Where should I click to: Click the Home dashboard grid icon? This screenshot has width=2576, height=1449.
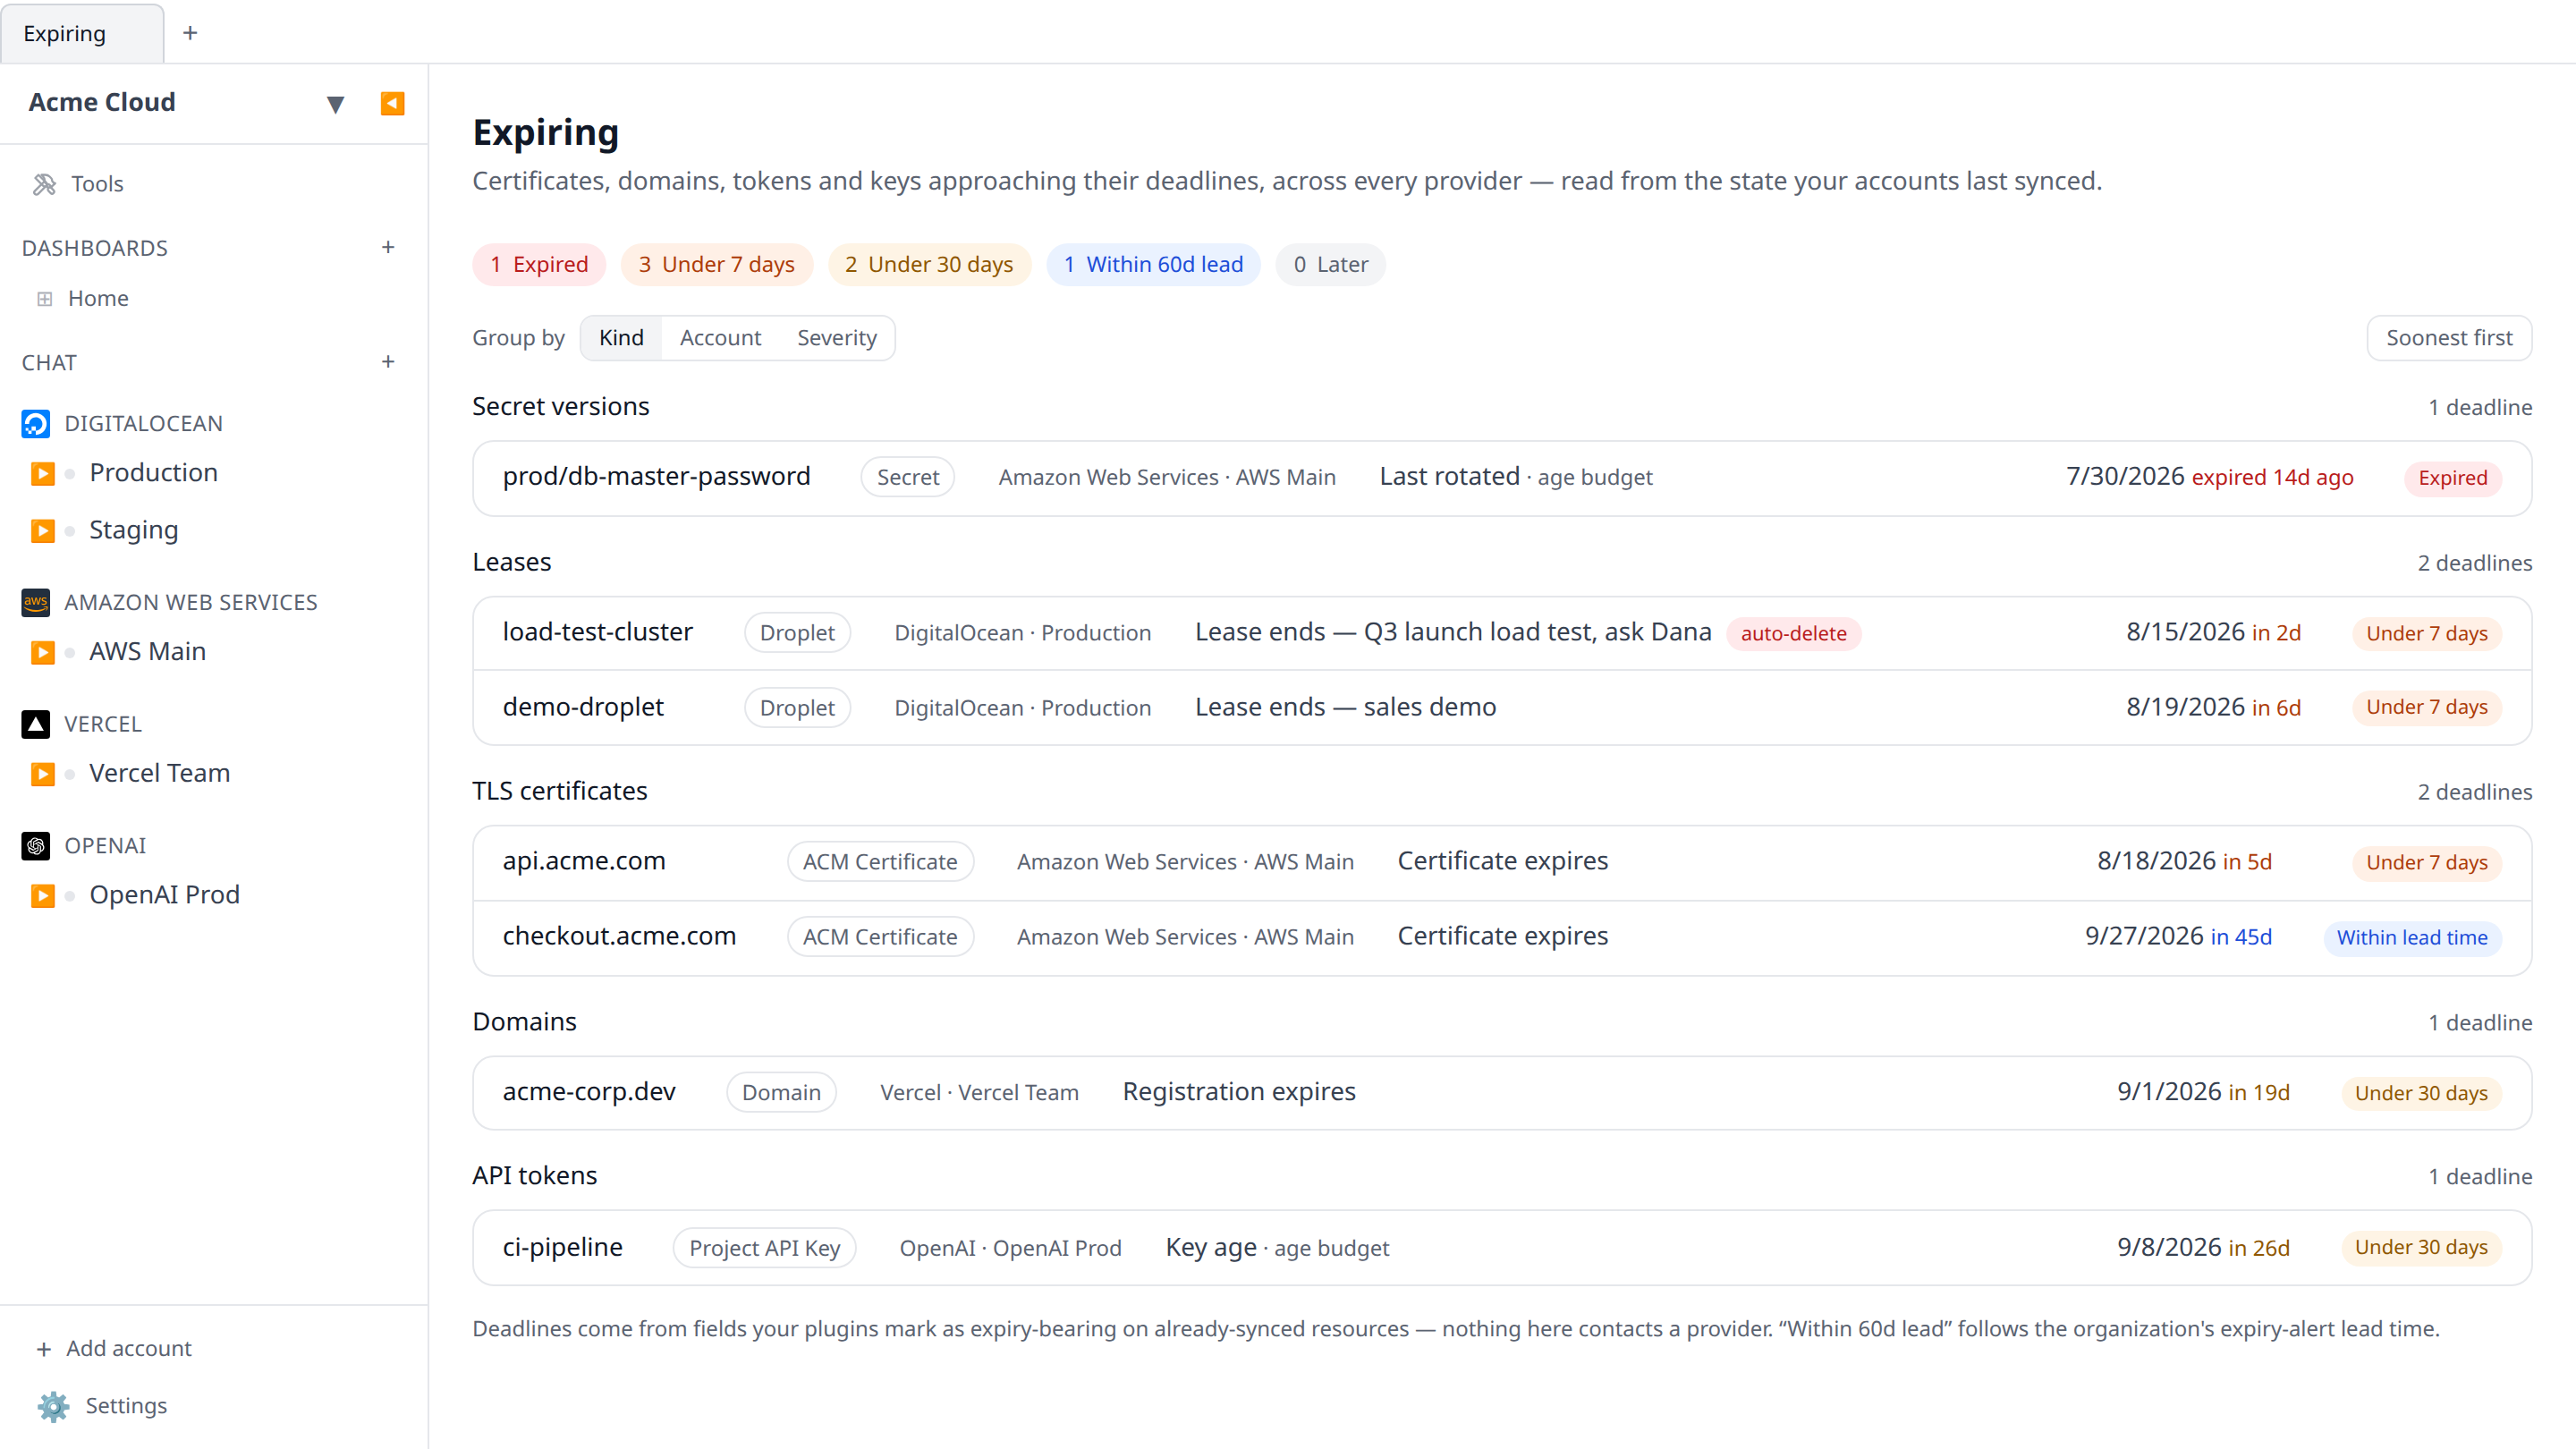click(x=45, y=298)
